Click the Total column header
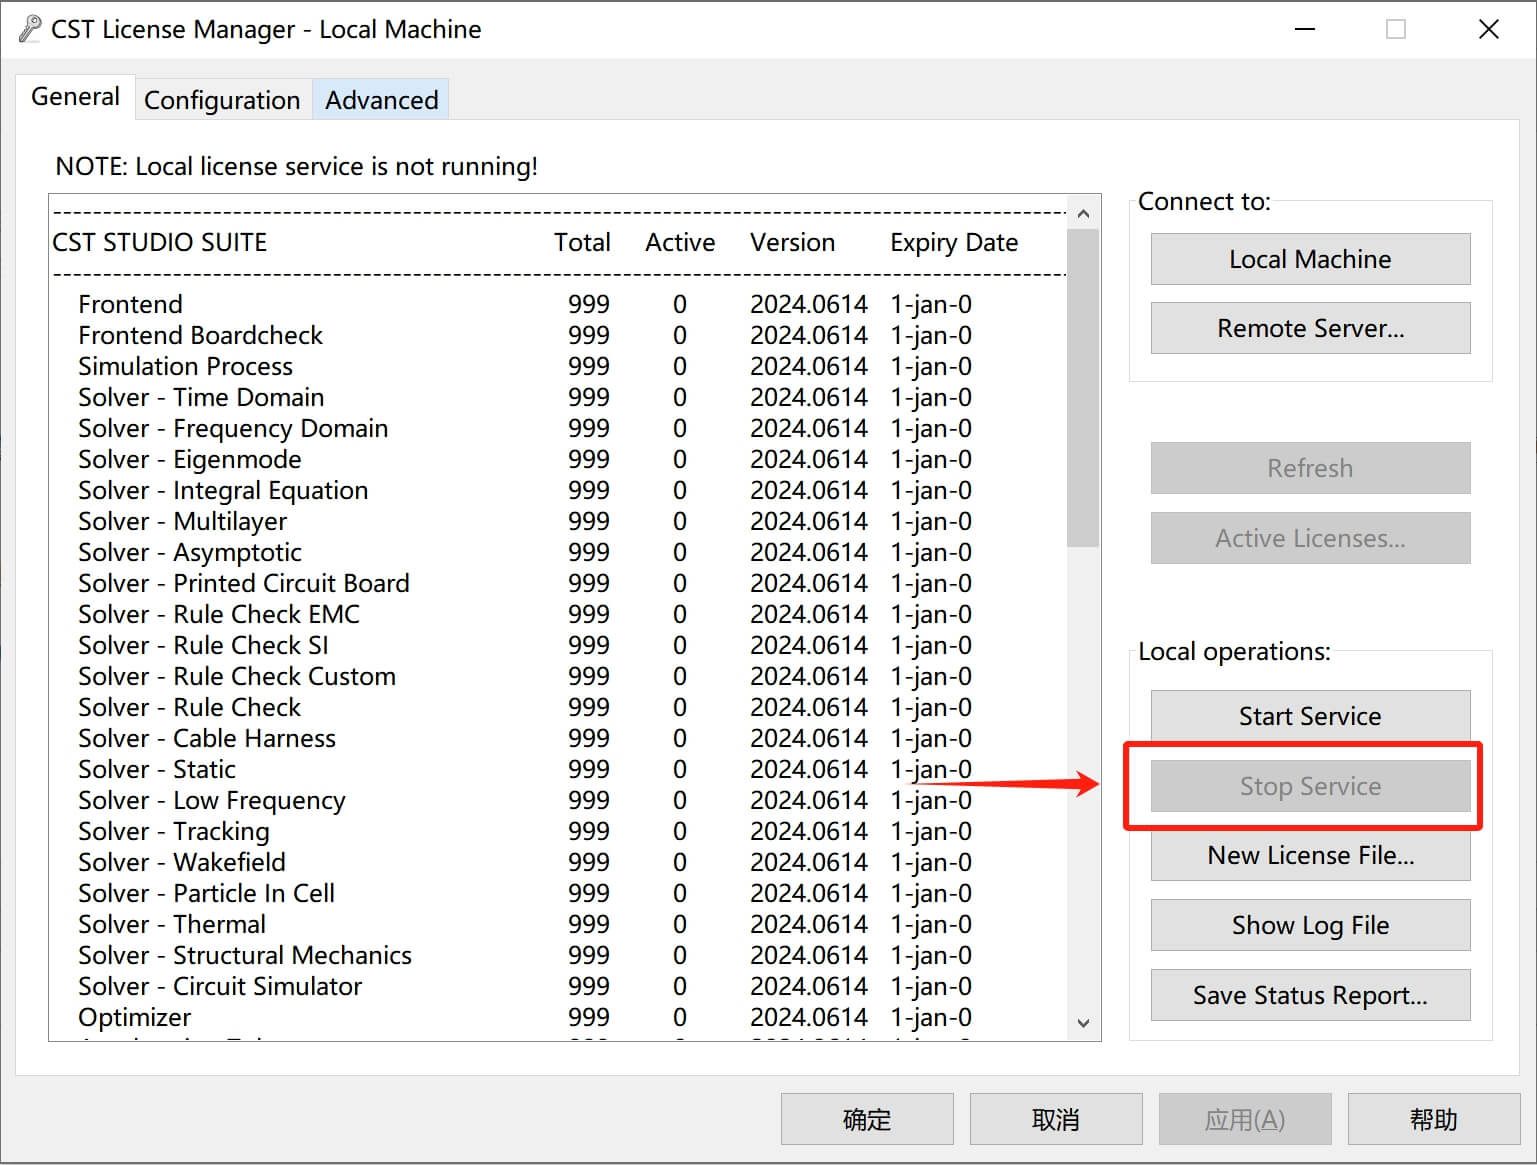 582,243
